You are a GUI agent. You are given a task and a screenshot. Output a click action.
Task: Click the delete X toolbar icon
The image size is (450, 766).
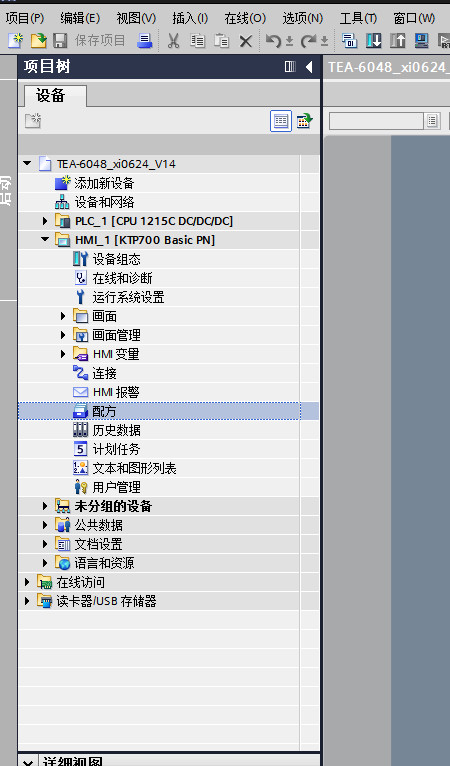tap(246, 42)
